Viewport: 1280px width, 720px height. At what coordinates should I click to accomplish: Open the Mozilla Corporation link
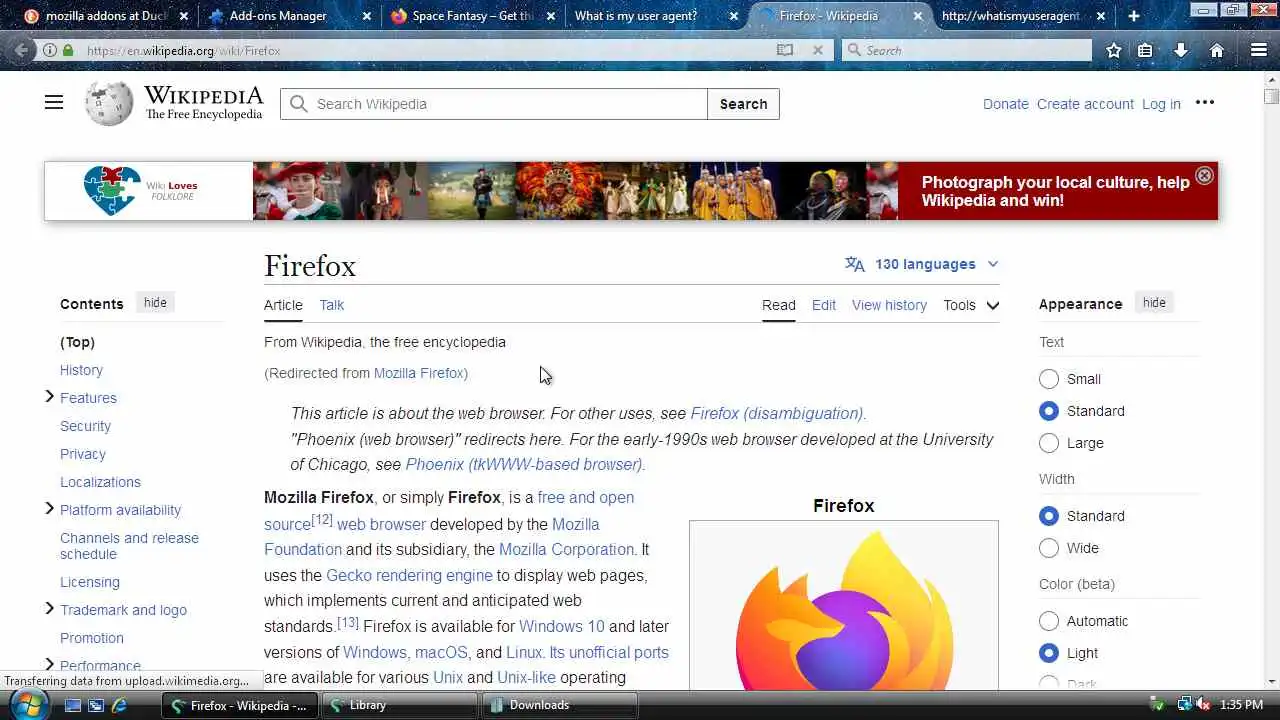coord(566,549)
